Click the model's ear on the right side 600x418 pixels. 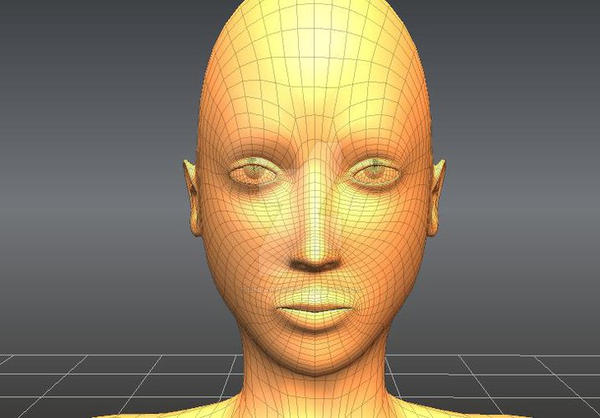click(x=437, y=197)
